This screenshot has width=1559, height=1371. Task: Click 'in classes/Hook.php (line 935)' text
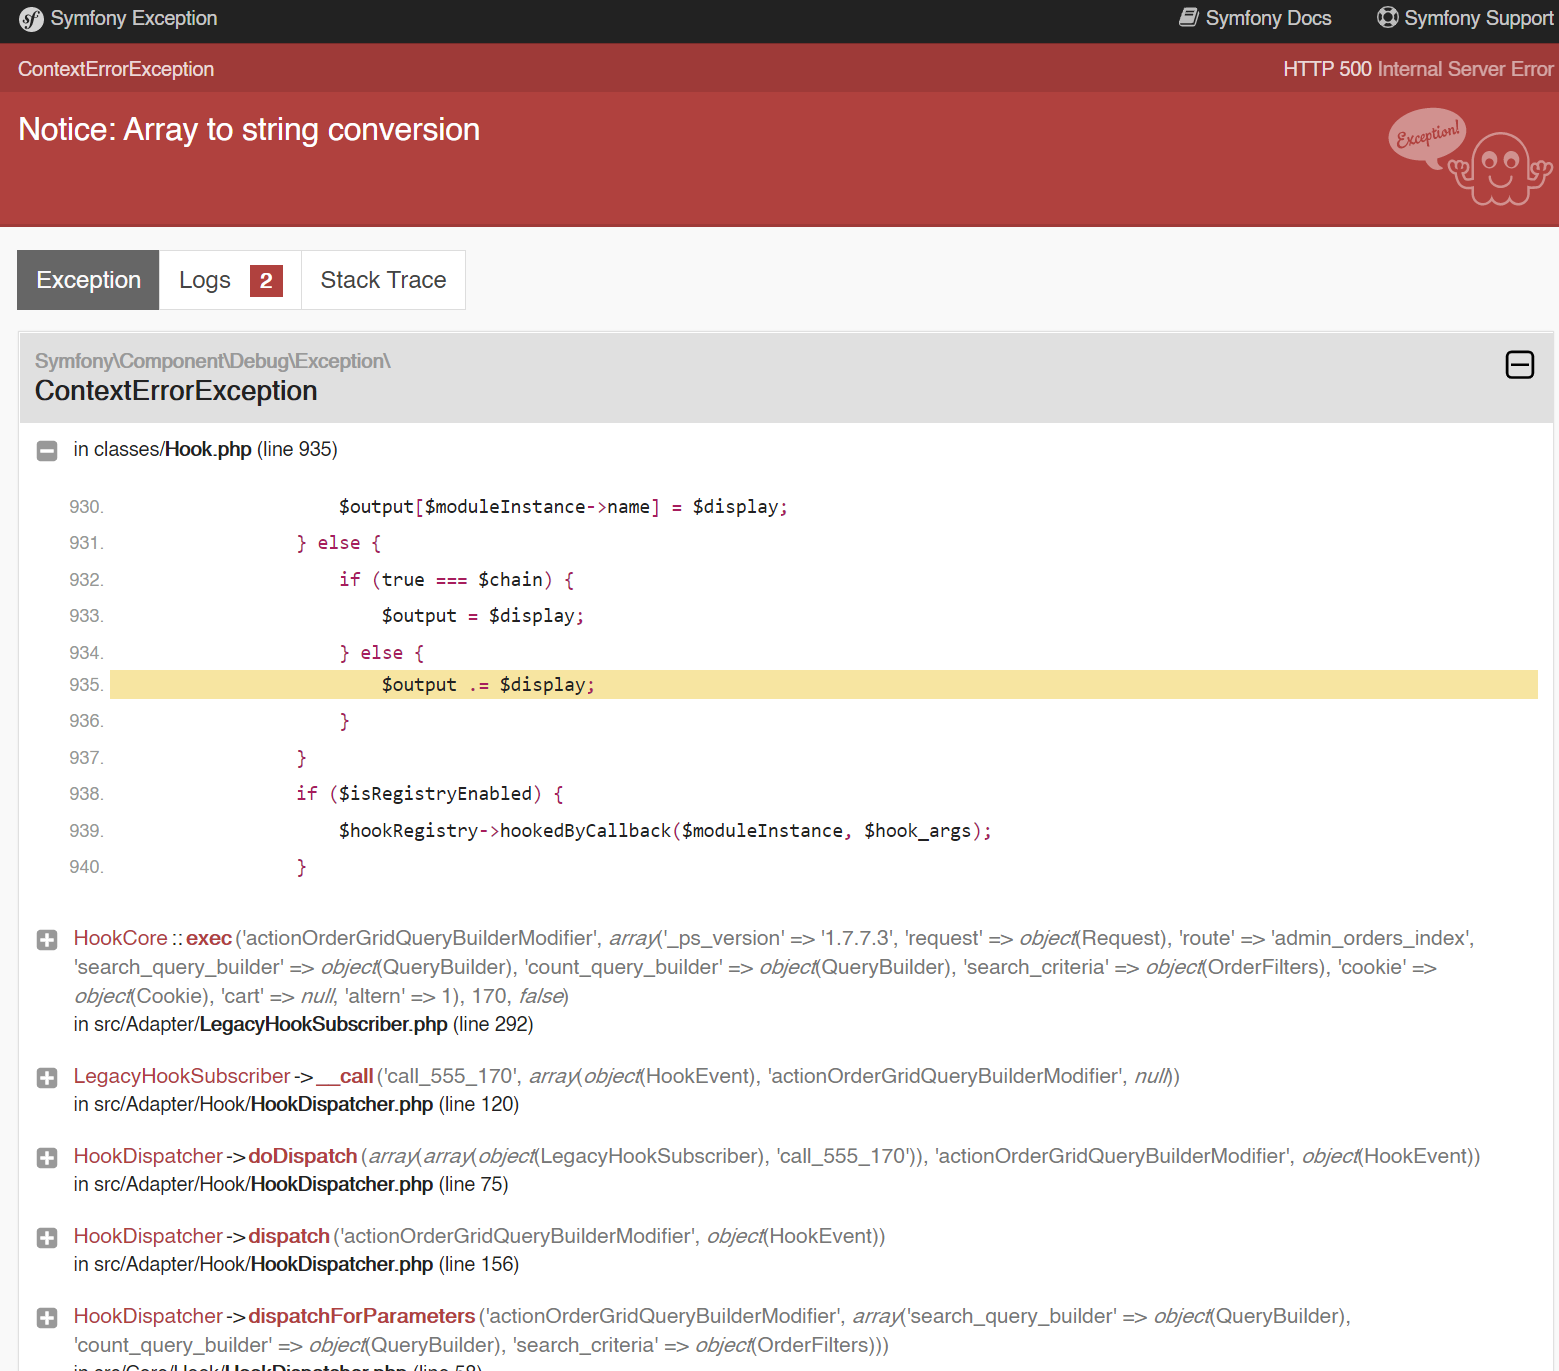click(205, 449)
